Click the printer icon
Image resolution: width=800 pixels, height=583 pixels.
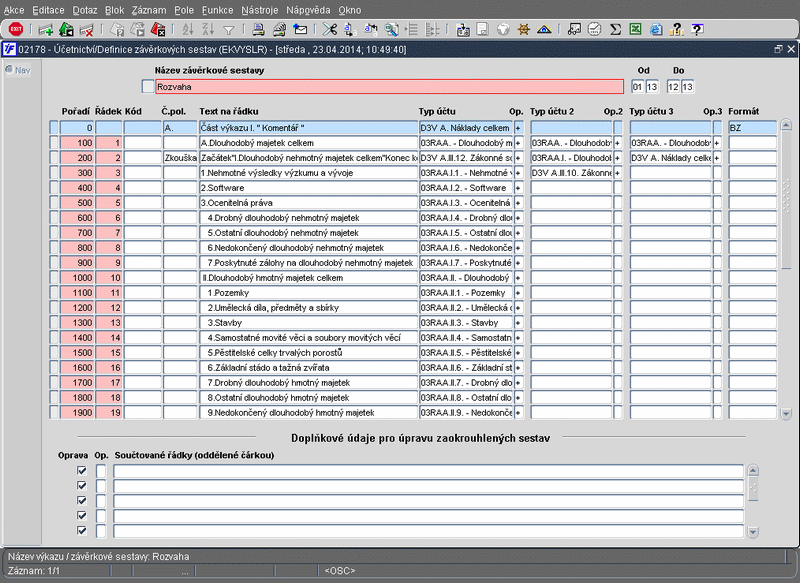(259, 30)
